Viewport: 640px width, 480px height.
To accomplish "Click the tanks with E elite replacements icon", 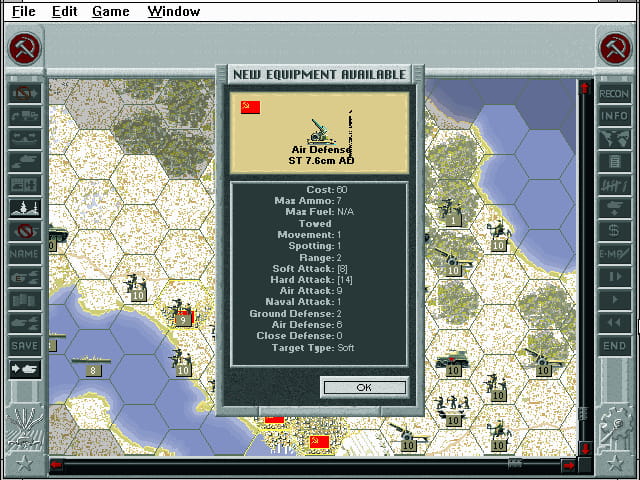I will pos(24,277).
